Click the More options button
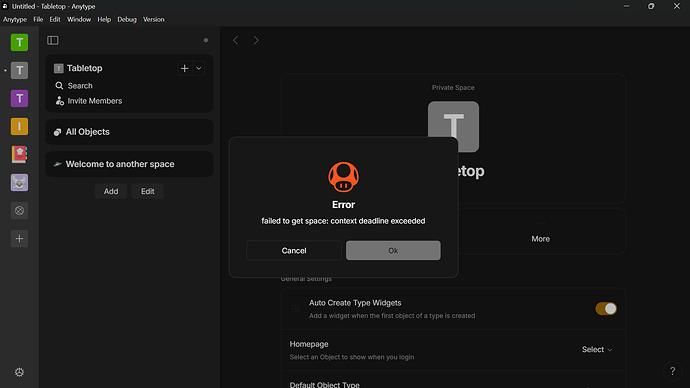This screenshot has width=690, height=388. coord(540,232)
